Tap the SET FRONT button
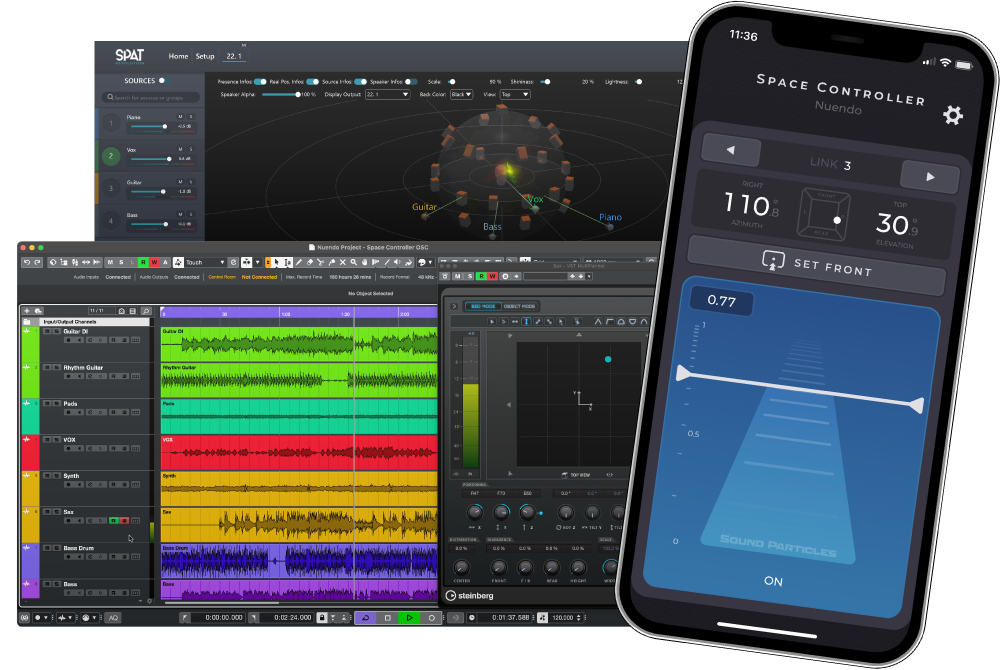 [x=817, y=265]
